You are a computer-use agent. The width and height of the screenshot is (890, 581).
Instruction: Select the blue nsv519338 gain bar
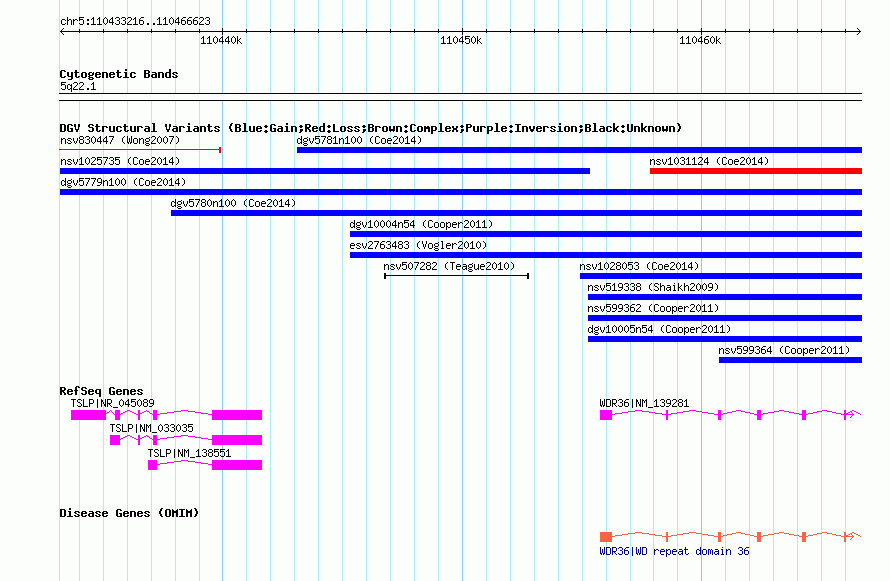725,297
